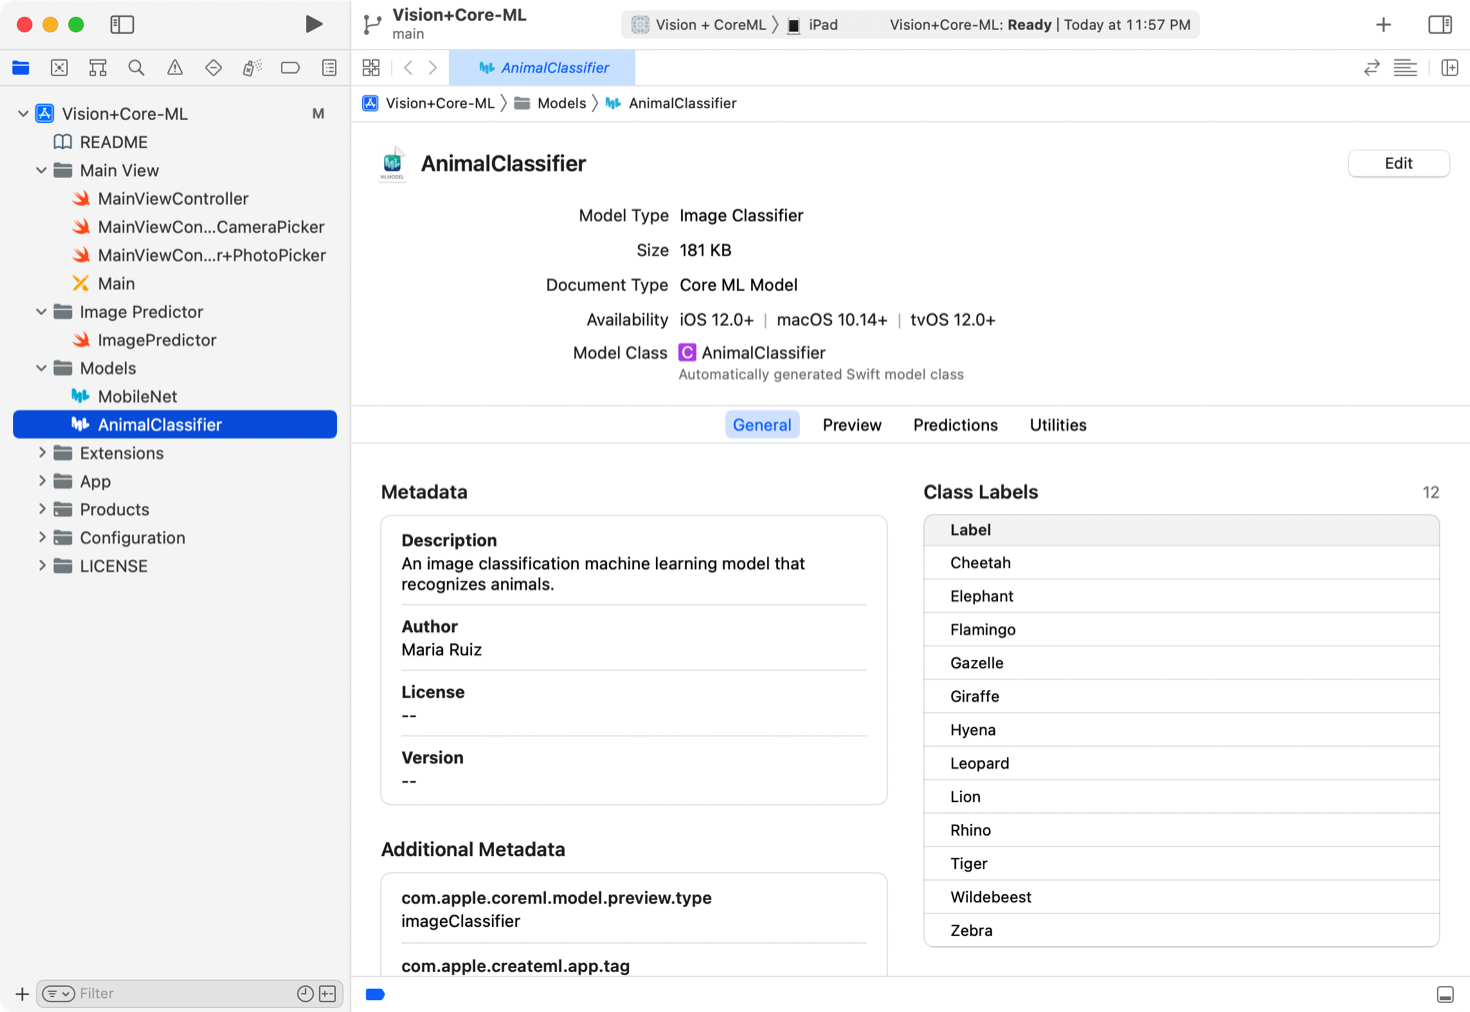1470x1012 pixels.
Task: Switch to the Preview tab
Action: [x=851, y=425]
